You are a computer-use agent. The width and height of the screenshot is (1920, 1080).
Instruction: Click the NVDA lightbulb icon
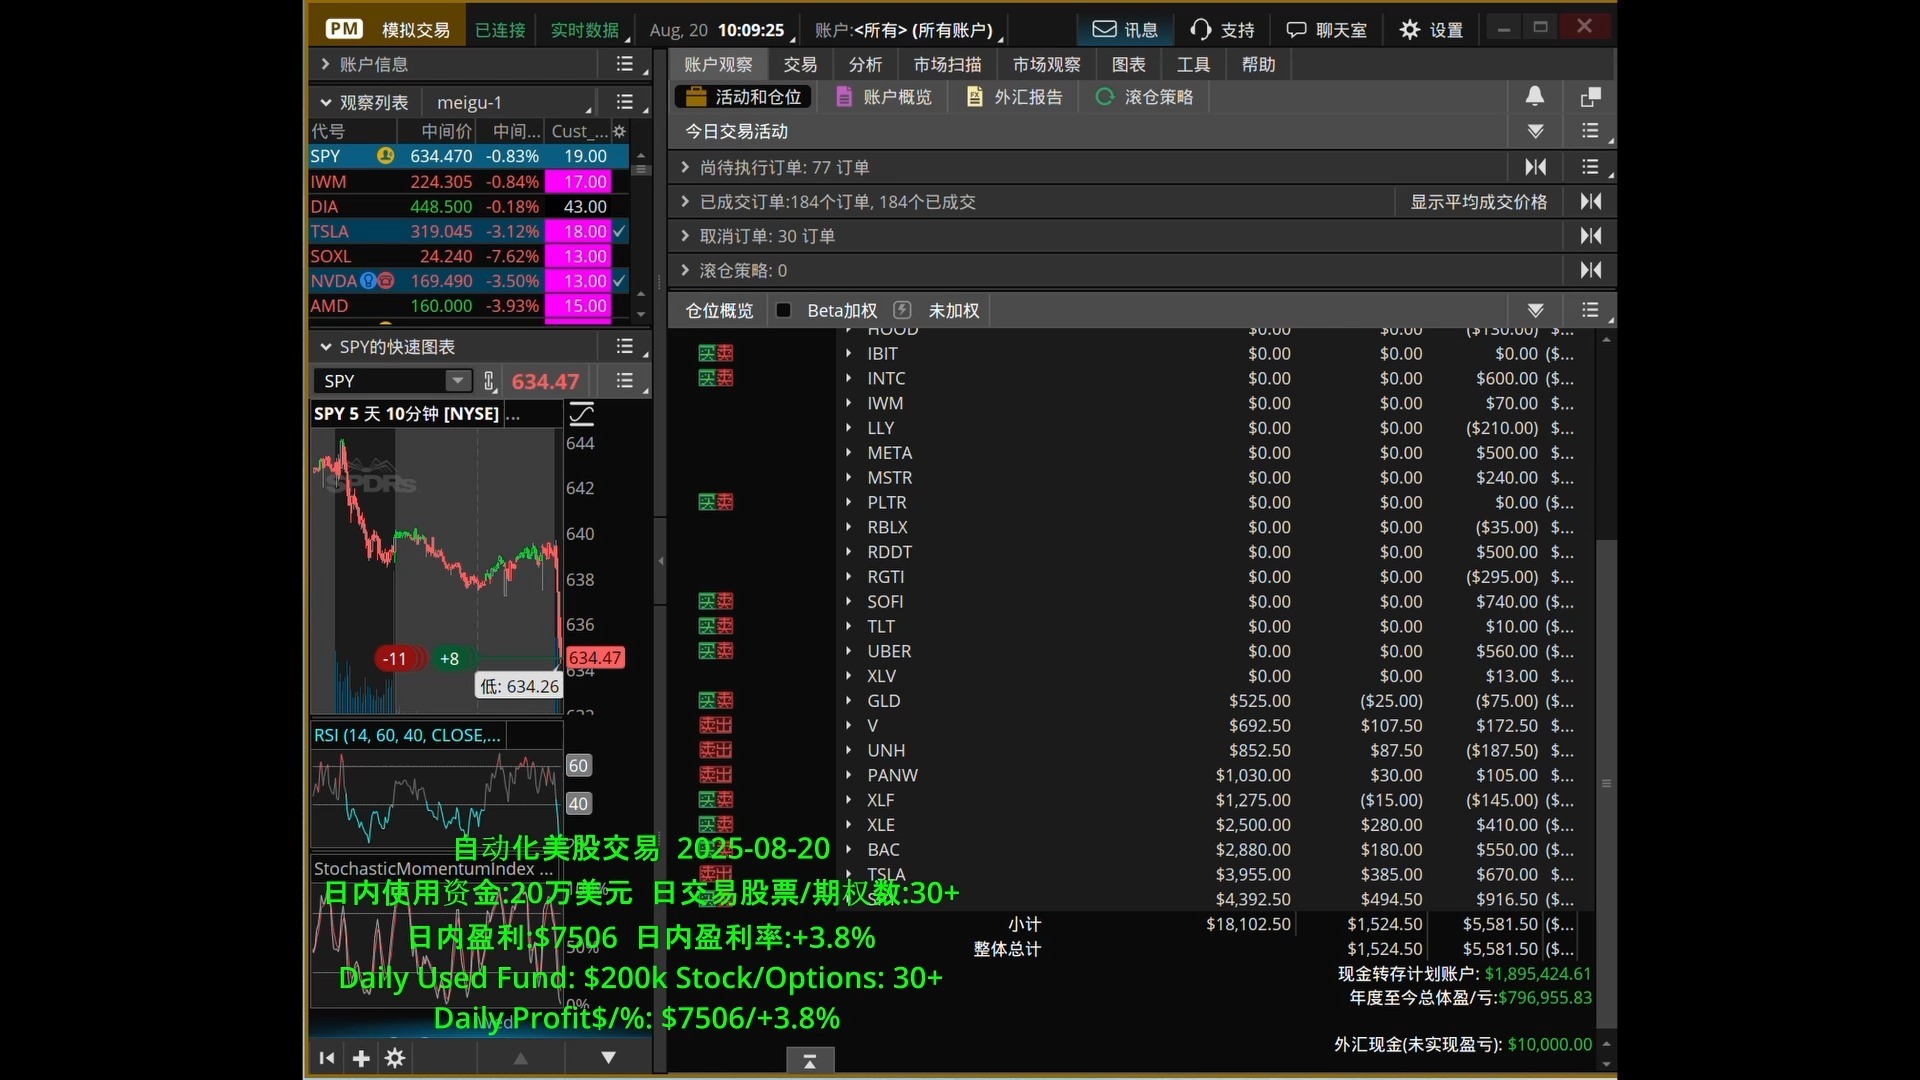point(368,281)
